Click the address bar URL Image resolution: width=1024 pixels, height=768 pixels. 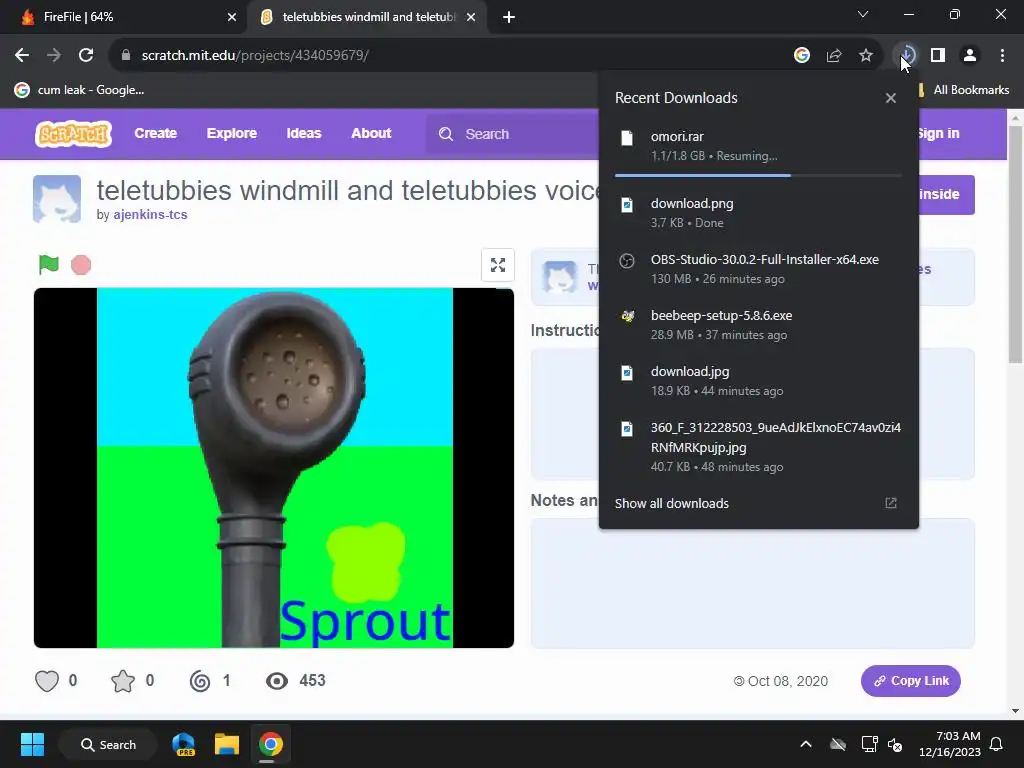coord(255,56)
